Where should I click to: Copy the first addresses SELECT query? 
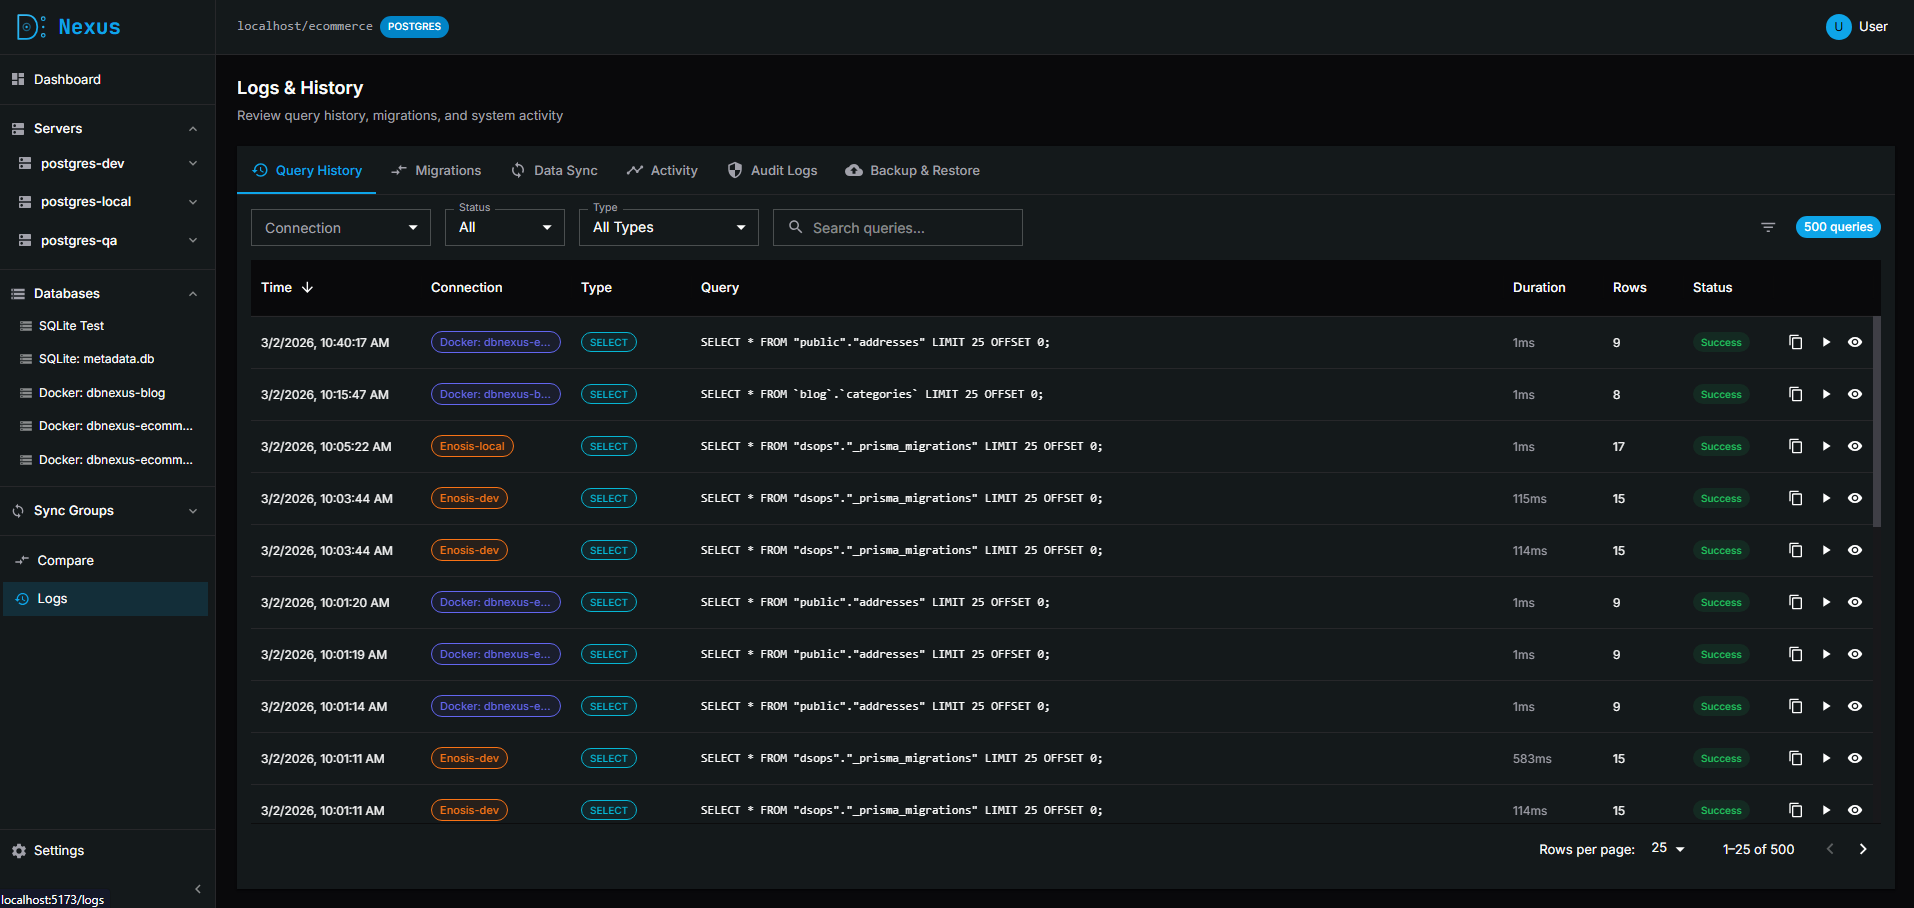[x=1795, y=342]
